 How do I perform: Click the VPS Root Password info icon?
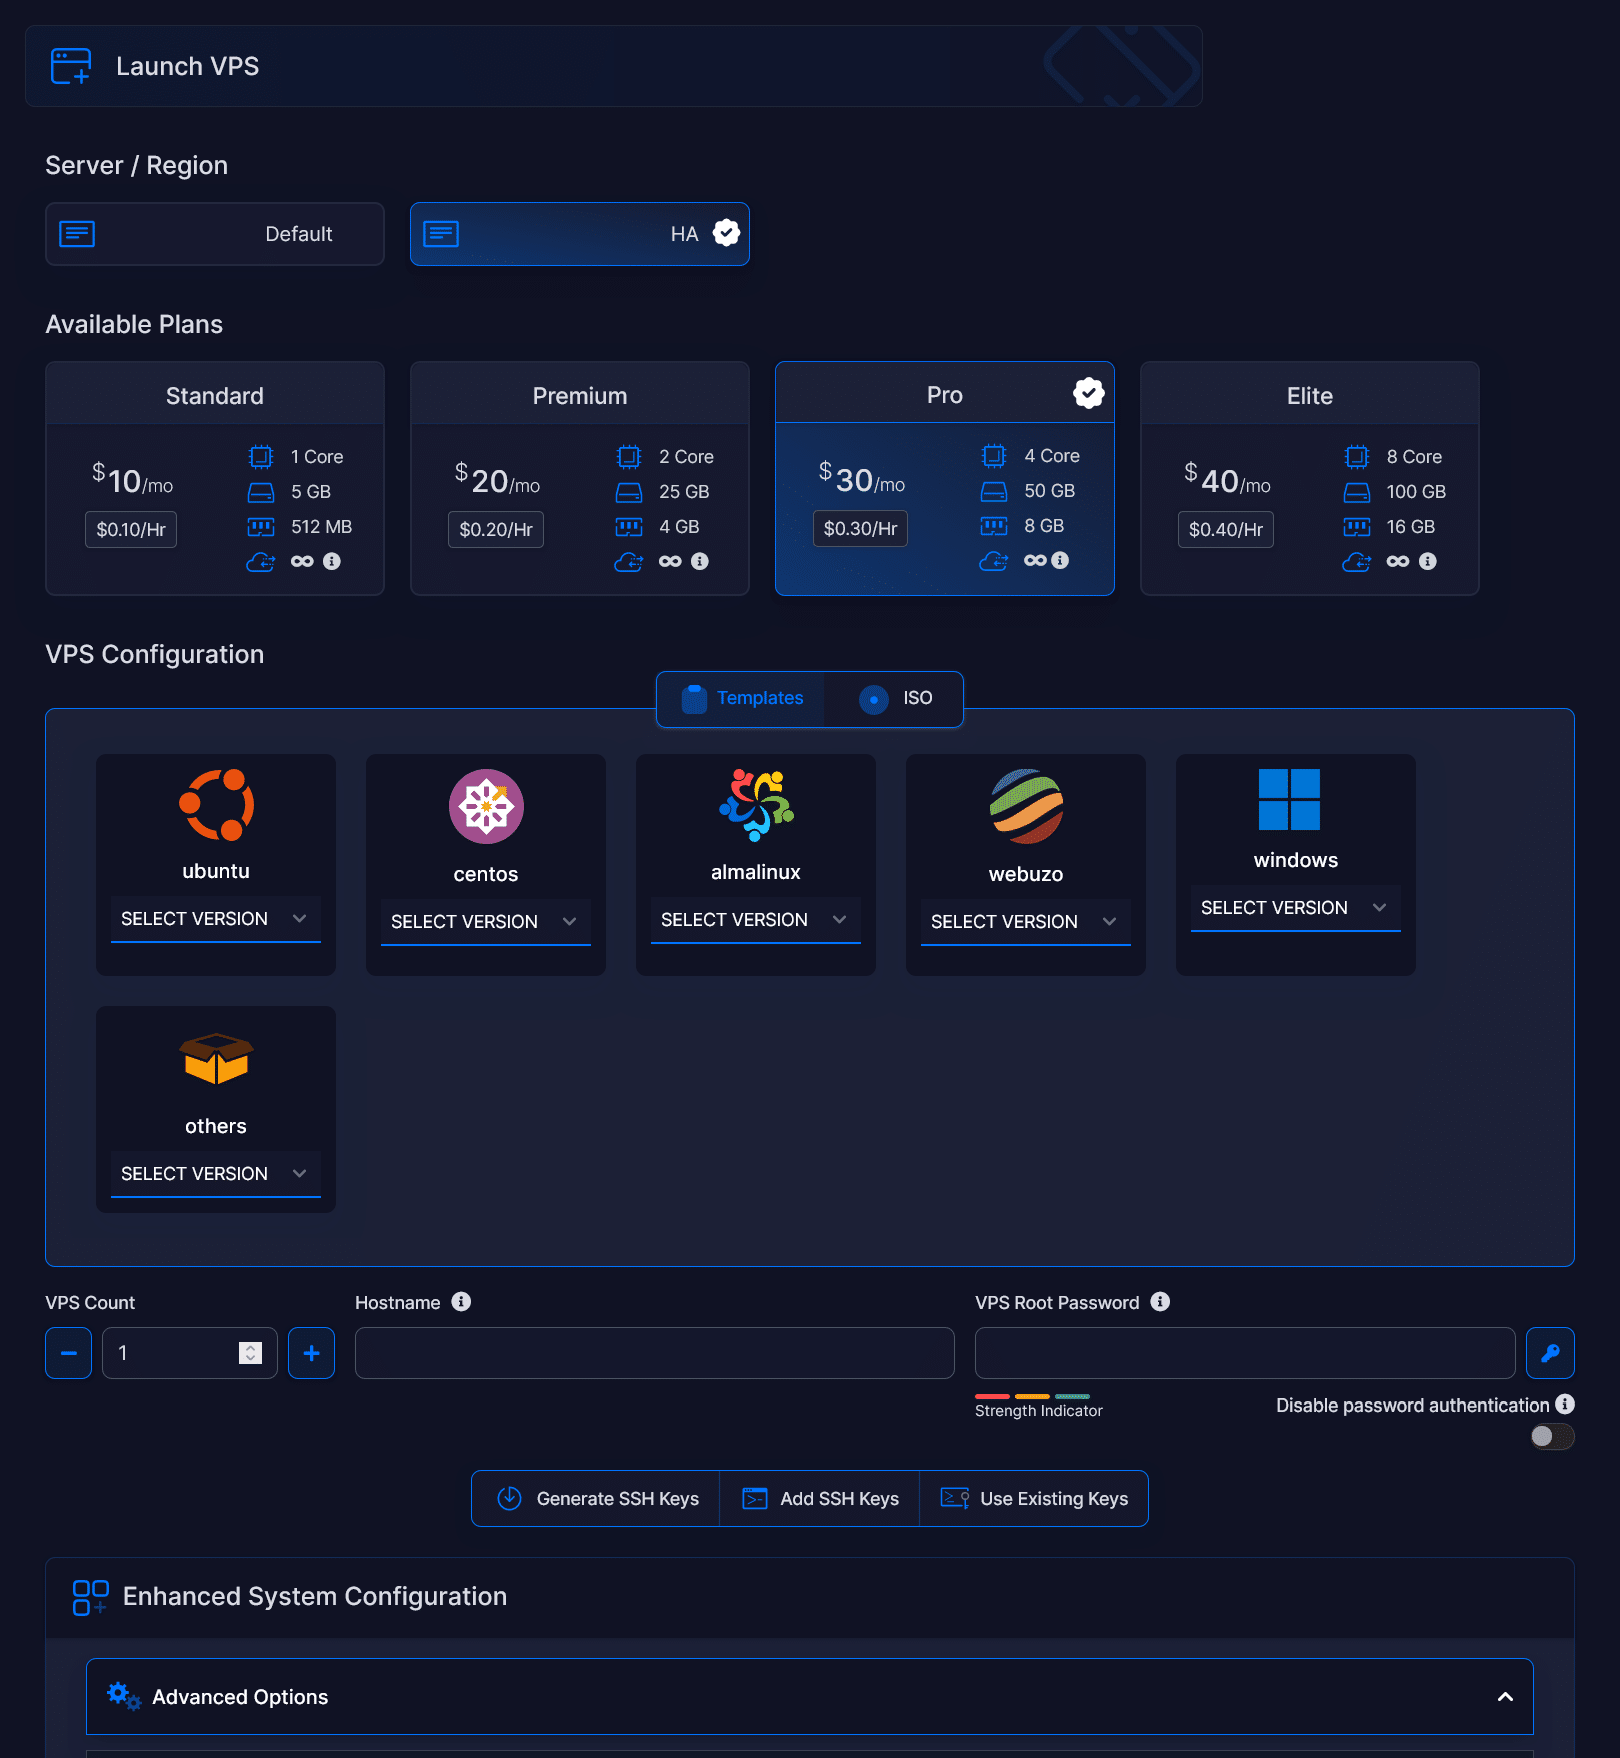pos(1160,1302)
